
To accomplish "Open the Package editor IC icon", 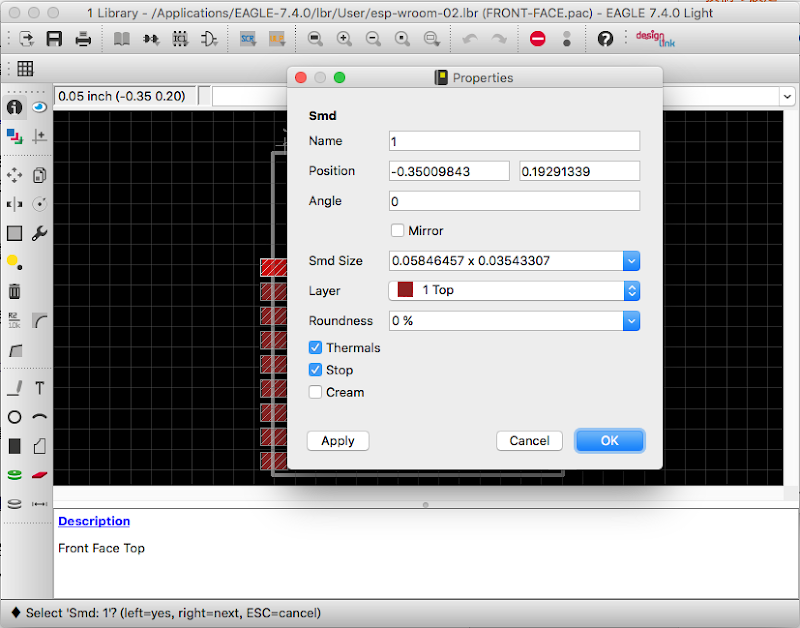I will [180, 39].
